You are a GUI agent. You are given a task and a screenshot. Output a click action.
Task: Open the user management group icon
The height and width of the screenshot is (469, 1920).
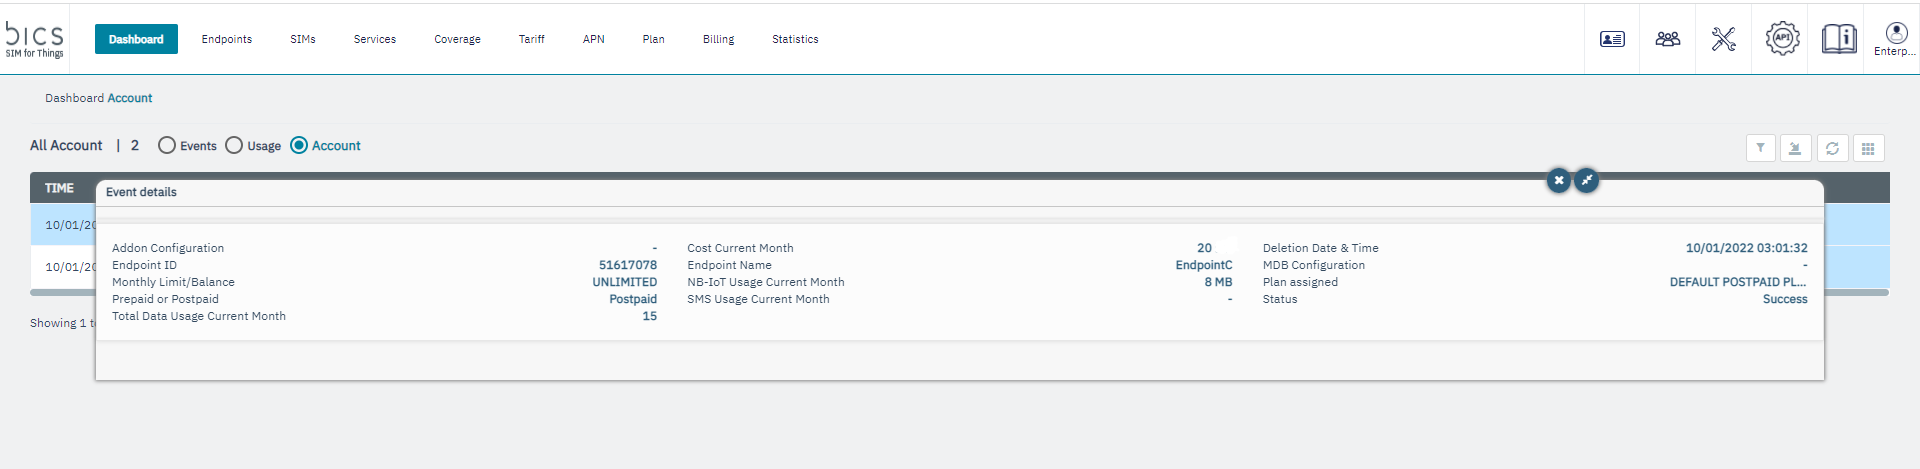1667,39
